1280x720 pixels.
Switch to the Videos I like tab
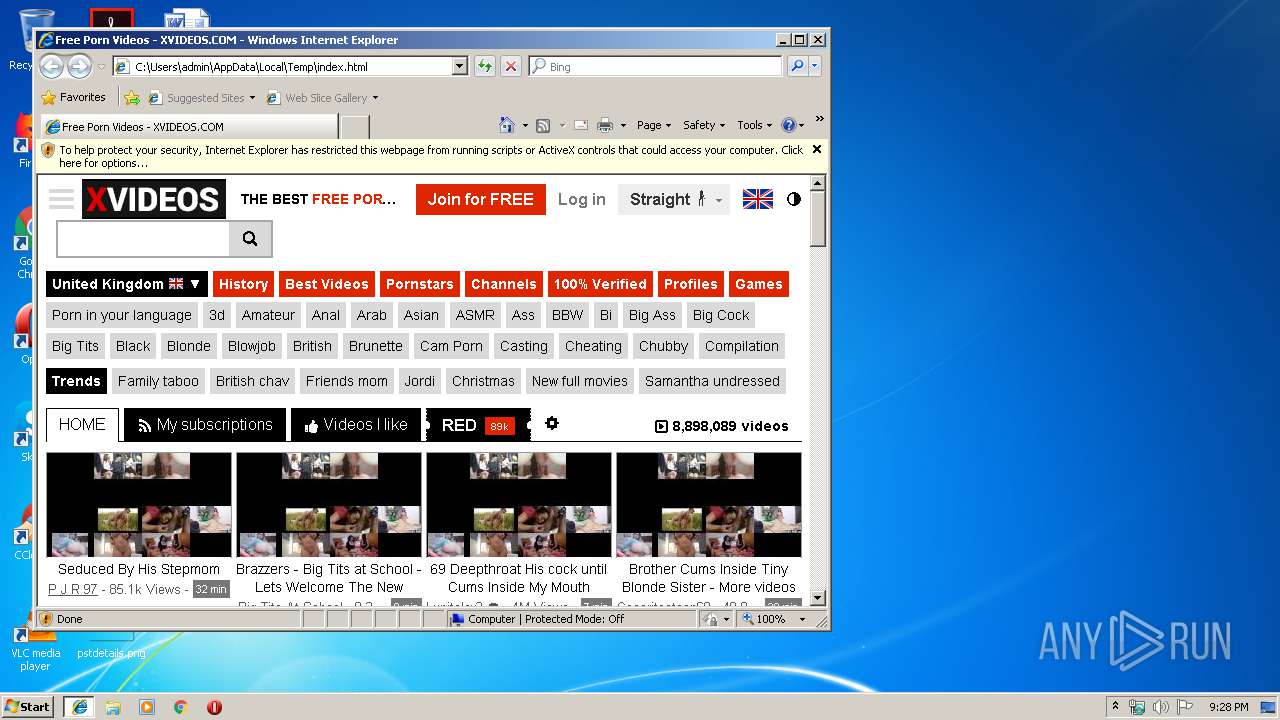click(x=356, y=425)
